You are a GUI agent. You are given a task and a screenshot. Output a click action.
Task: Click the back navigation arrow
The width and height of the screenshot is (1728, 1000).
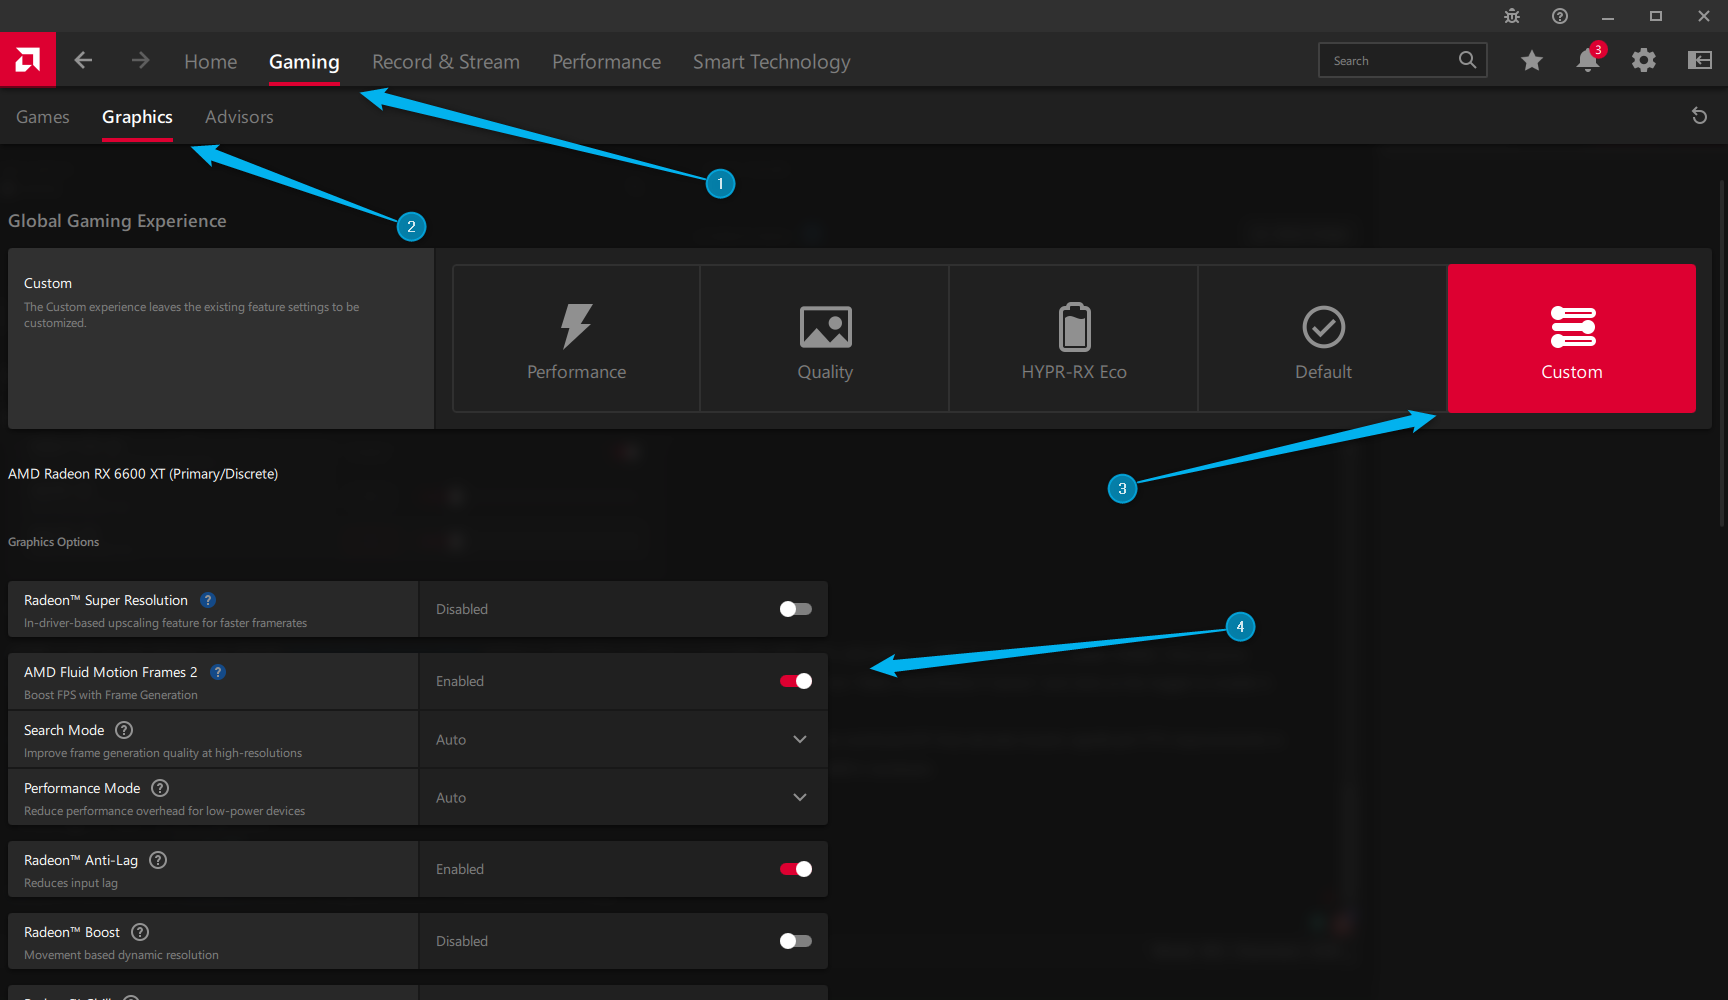[x=84, y=60]
